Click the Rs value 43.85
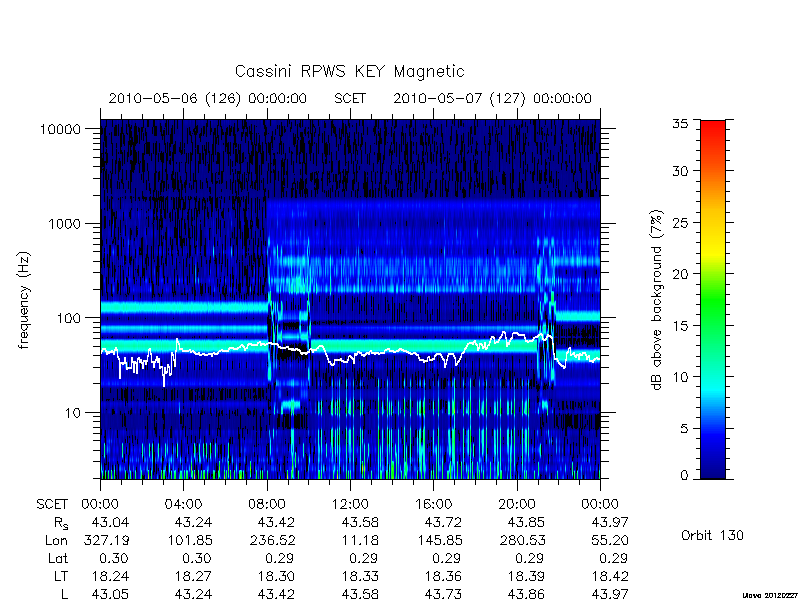This screenshot has width=800, height=600. pos(526,522)
